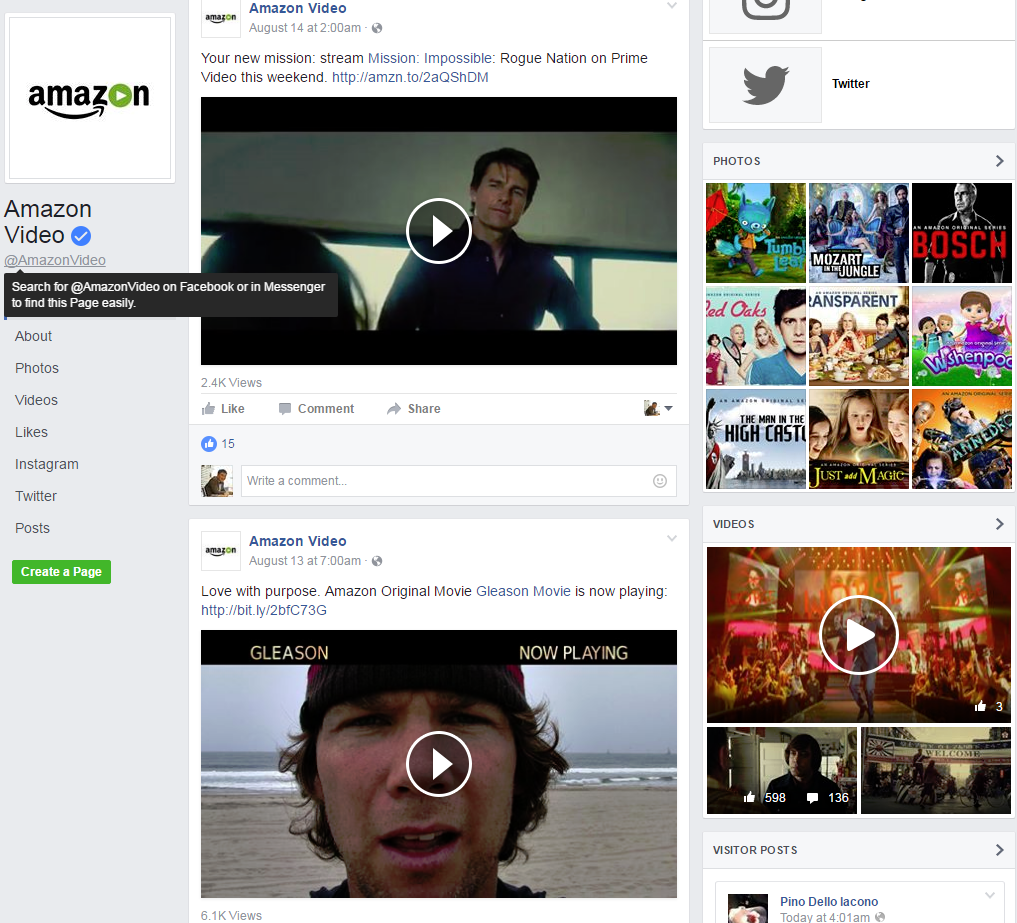Open Twitter in the left navigation
The height and width of the screenshot is (923, 1017).
coord(36,496)
